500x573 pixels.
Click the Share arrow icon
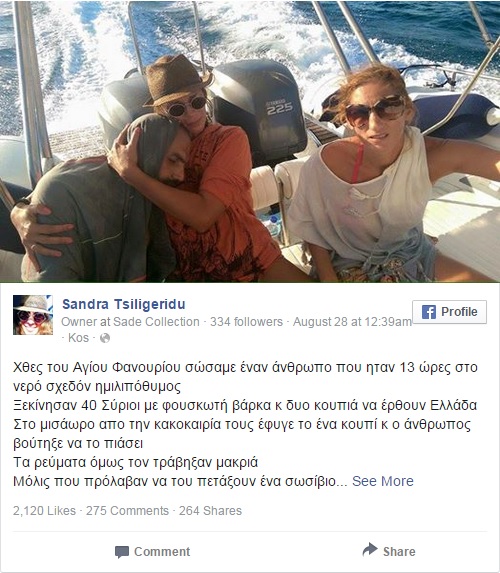click(370, 549)
